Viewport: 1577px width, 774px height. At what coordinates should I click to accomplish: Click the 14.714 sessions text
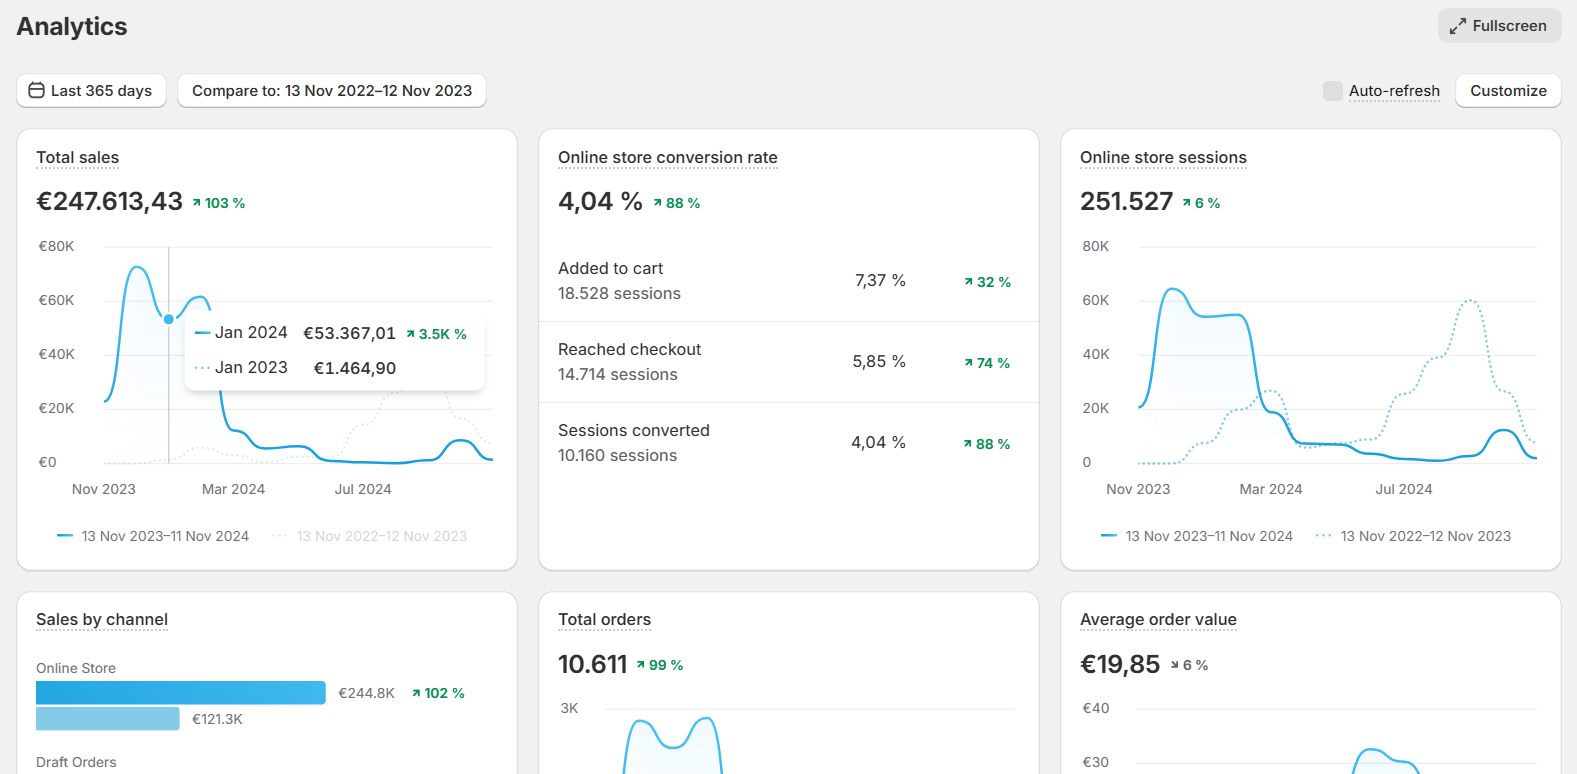click(x=618, y=374)
